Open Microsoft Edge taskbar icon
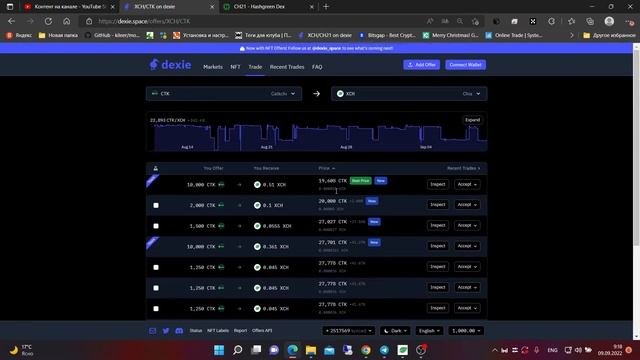The image size is (640, 360). (293, 350)
